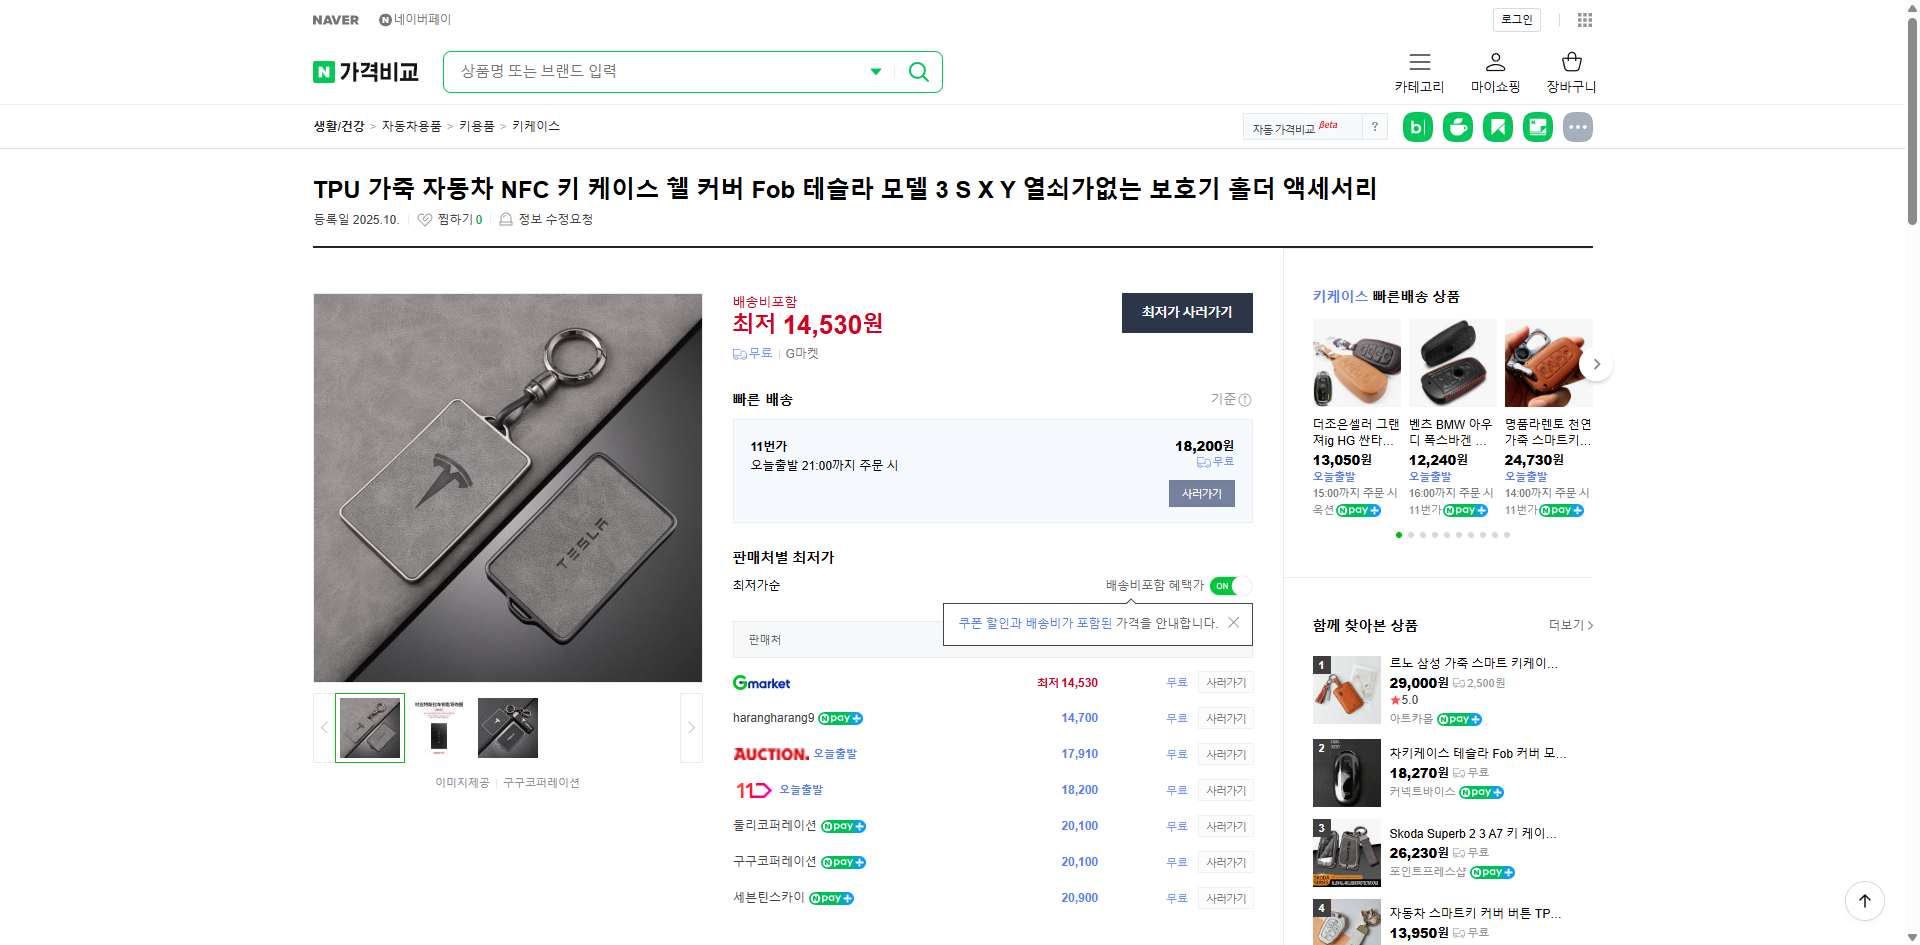Share via the Naver Cafe icon
The width and height of the screenshot is (1920, 945).
click(x=1457, y=127)
